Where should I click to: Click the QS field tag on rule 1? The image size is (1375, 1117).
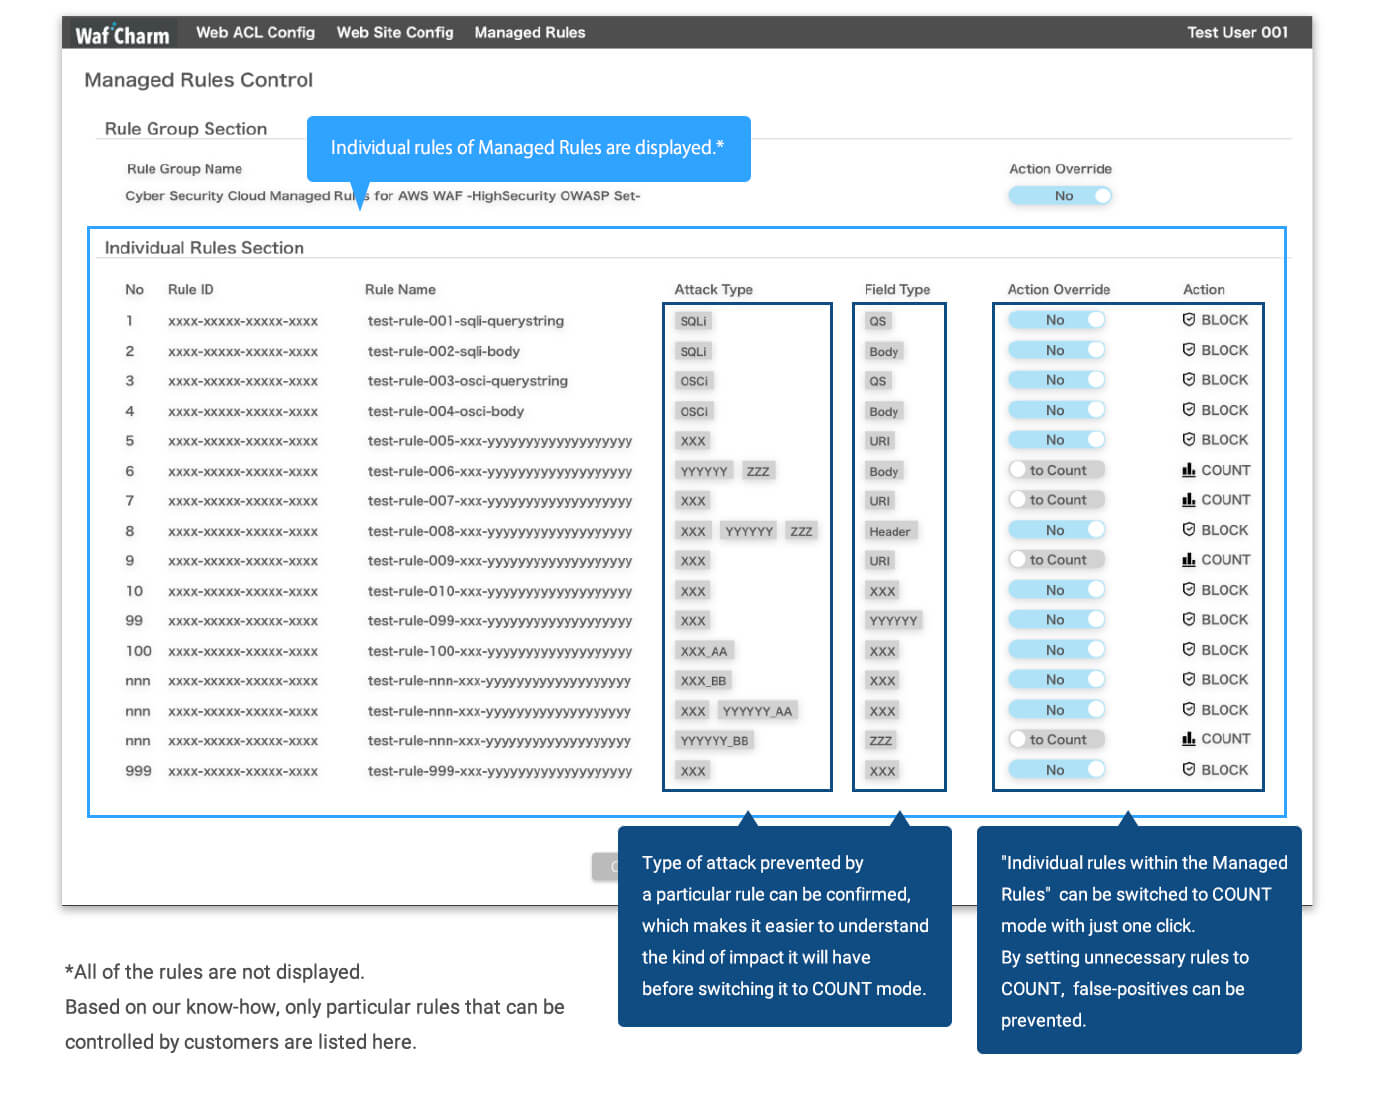click(x=878, y=321)
